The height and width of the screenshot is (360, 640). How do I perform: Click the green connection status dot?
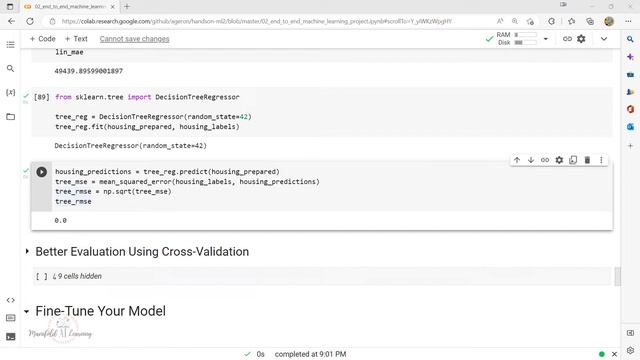click(x=601, y=354)
